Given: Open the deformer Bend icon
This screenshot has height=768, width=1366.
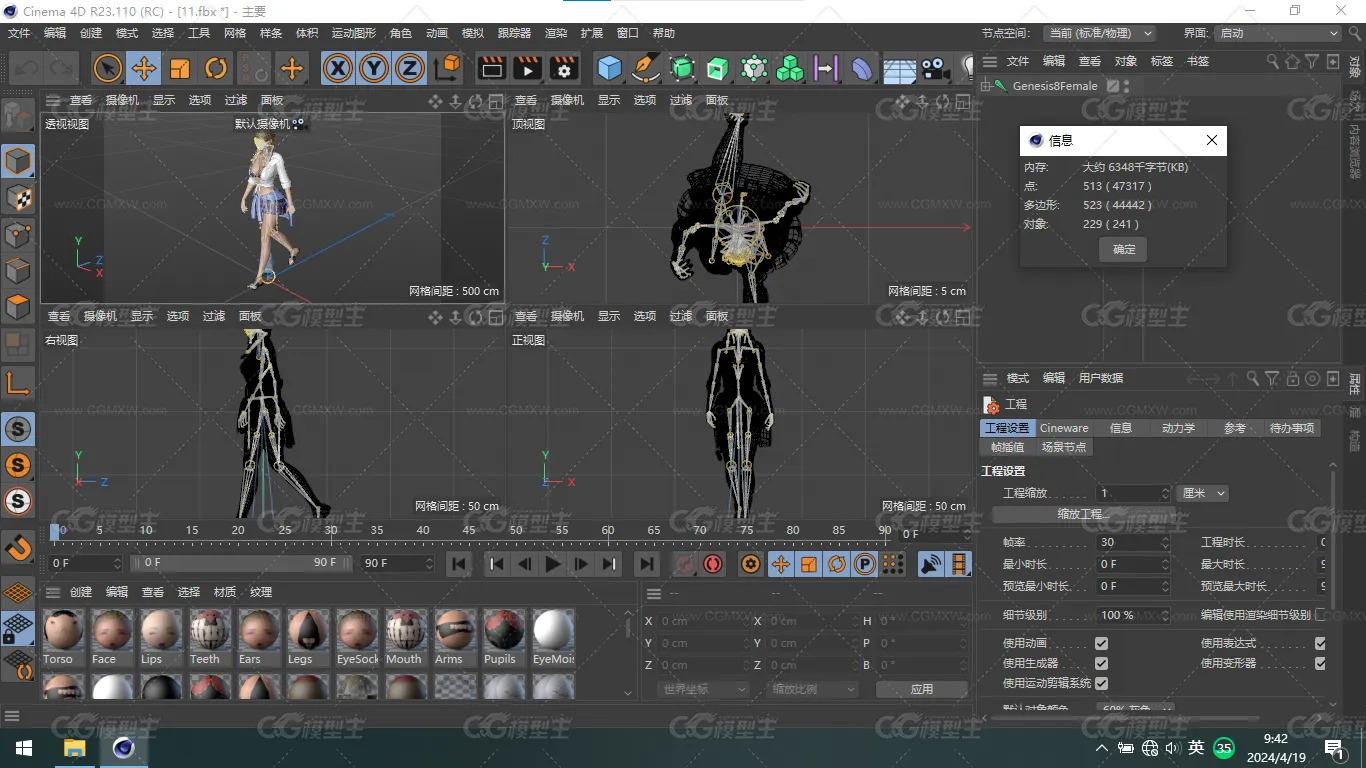Looking at the screenshot, I should [862, 68].
